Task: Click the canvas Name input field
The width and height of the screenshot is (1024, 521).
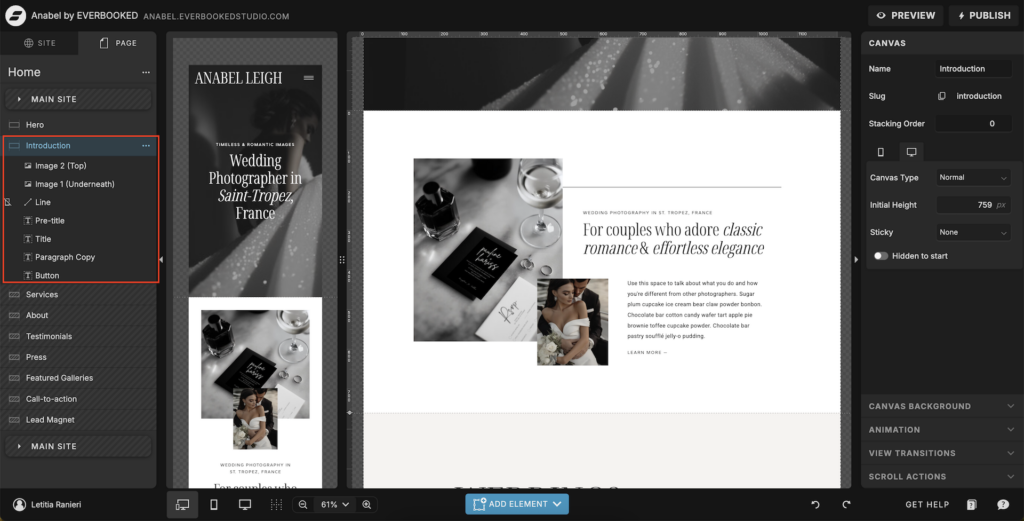Action: [974, 69]
